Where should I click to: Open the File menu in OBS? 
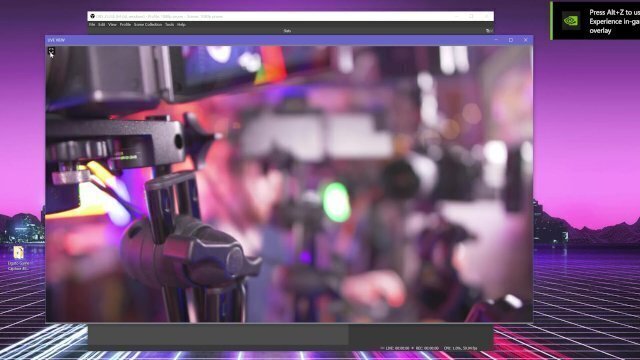tap(92, 24)
